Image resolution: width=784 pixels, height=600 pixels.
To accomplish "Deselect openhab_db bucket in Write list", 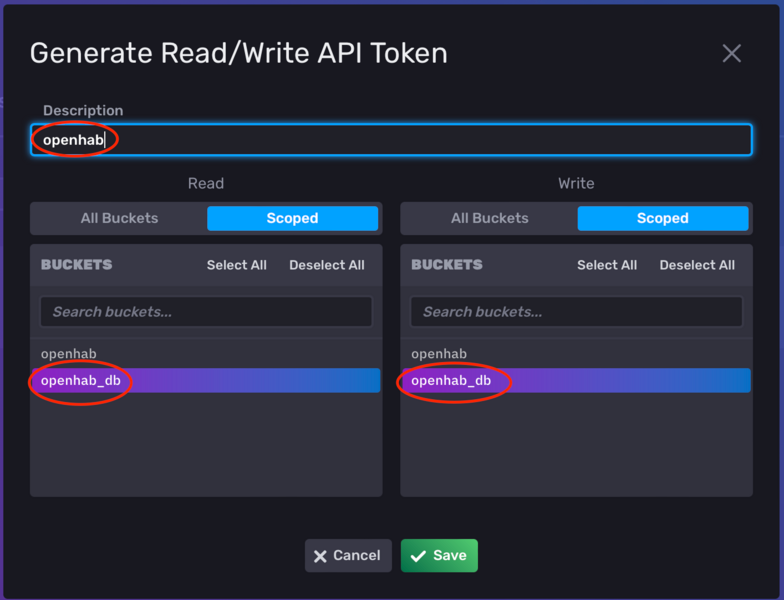I will [576, 381].
